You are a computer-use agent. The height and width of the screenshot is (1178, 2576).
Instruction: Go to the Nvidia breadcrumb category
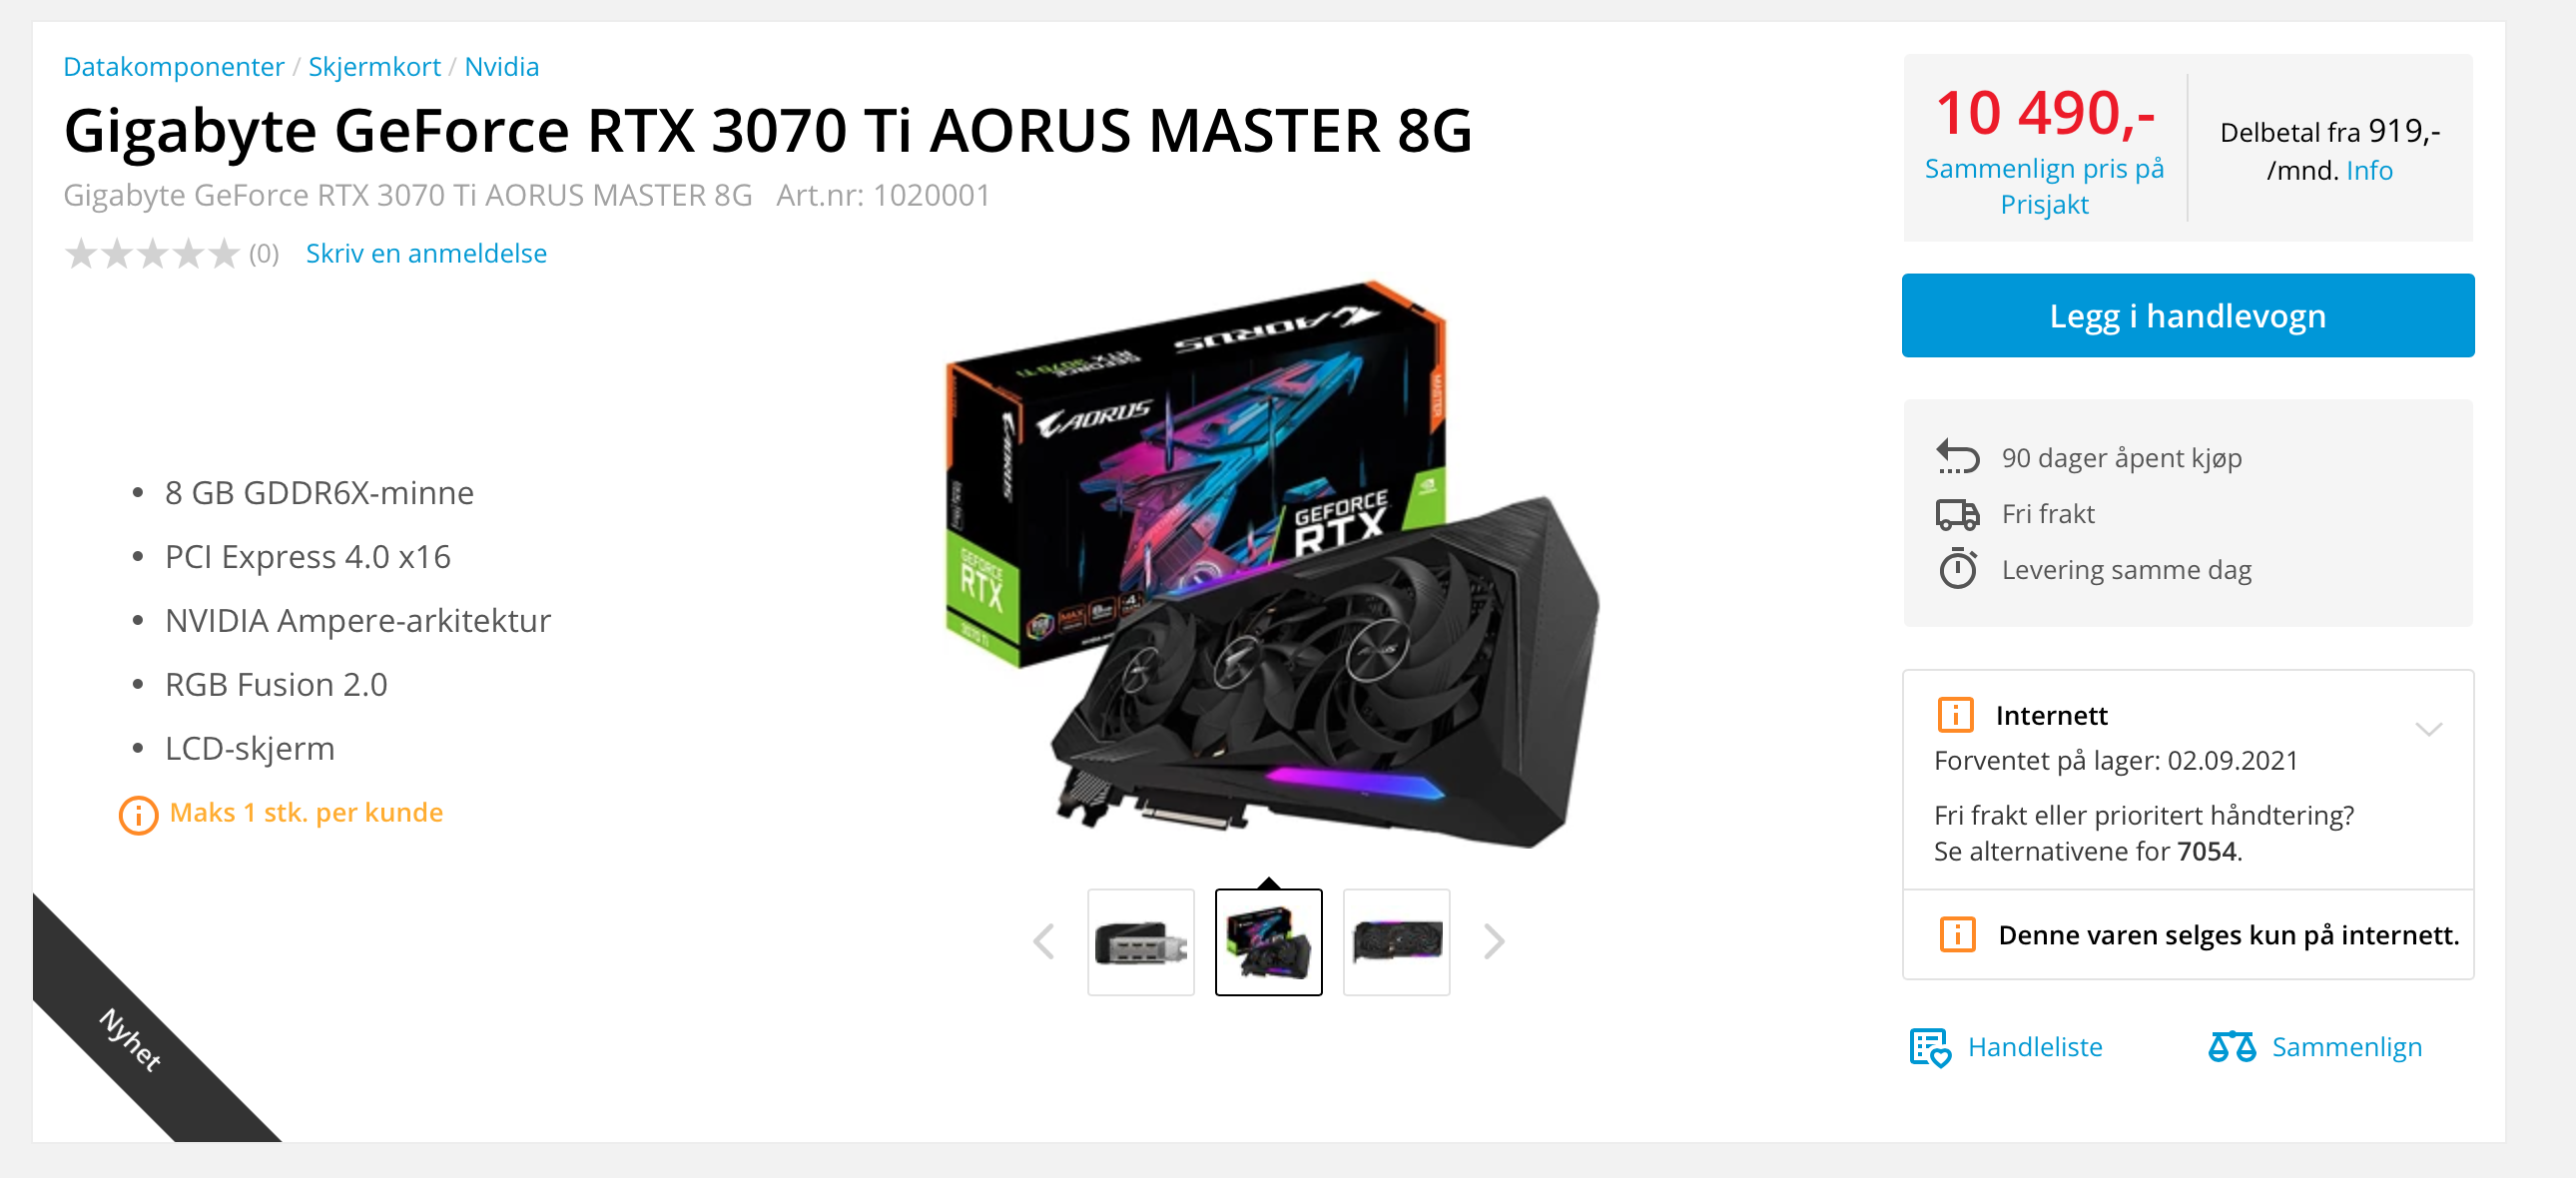click(501, 67)
